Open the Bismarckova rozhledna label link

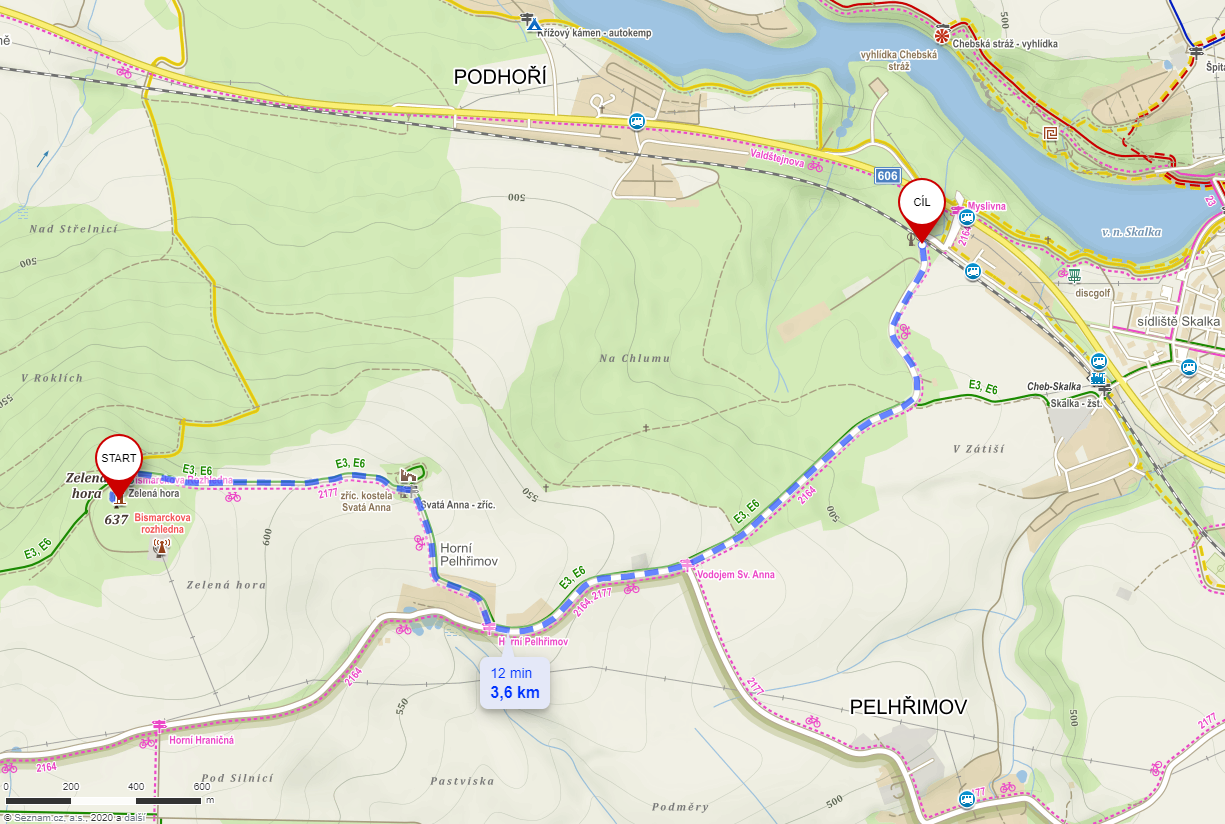[166, 522]
